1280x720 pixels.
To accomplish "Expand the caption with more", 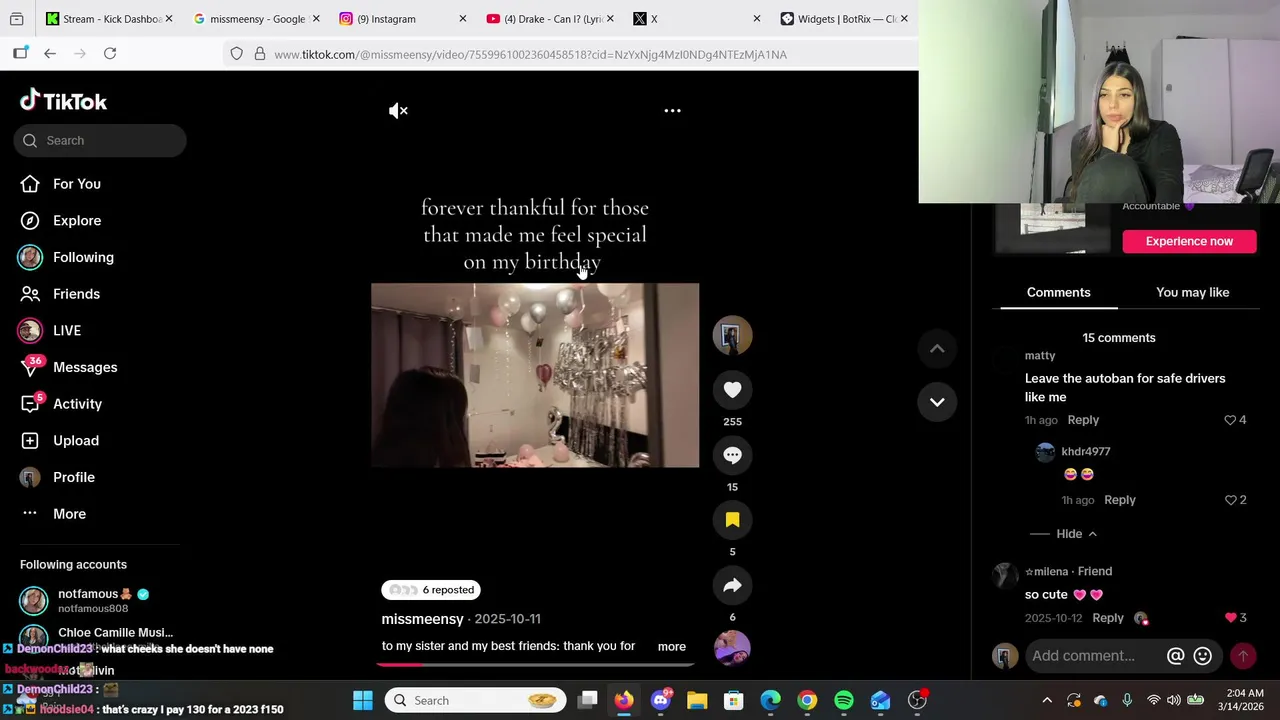I will click(x=672, y=647).
